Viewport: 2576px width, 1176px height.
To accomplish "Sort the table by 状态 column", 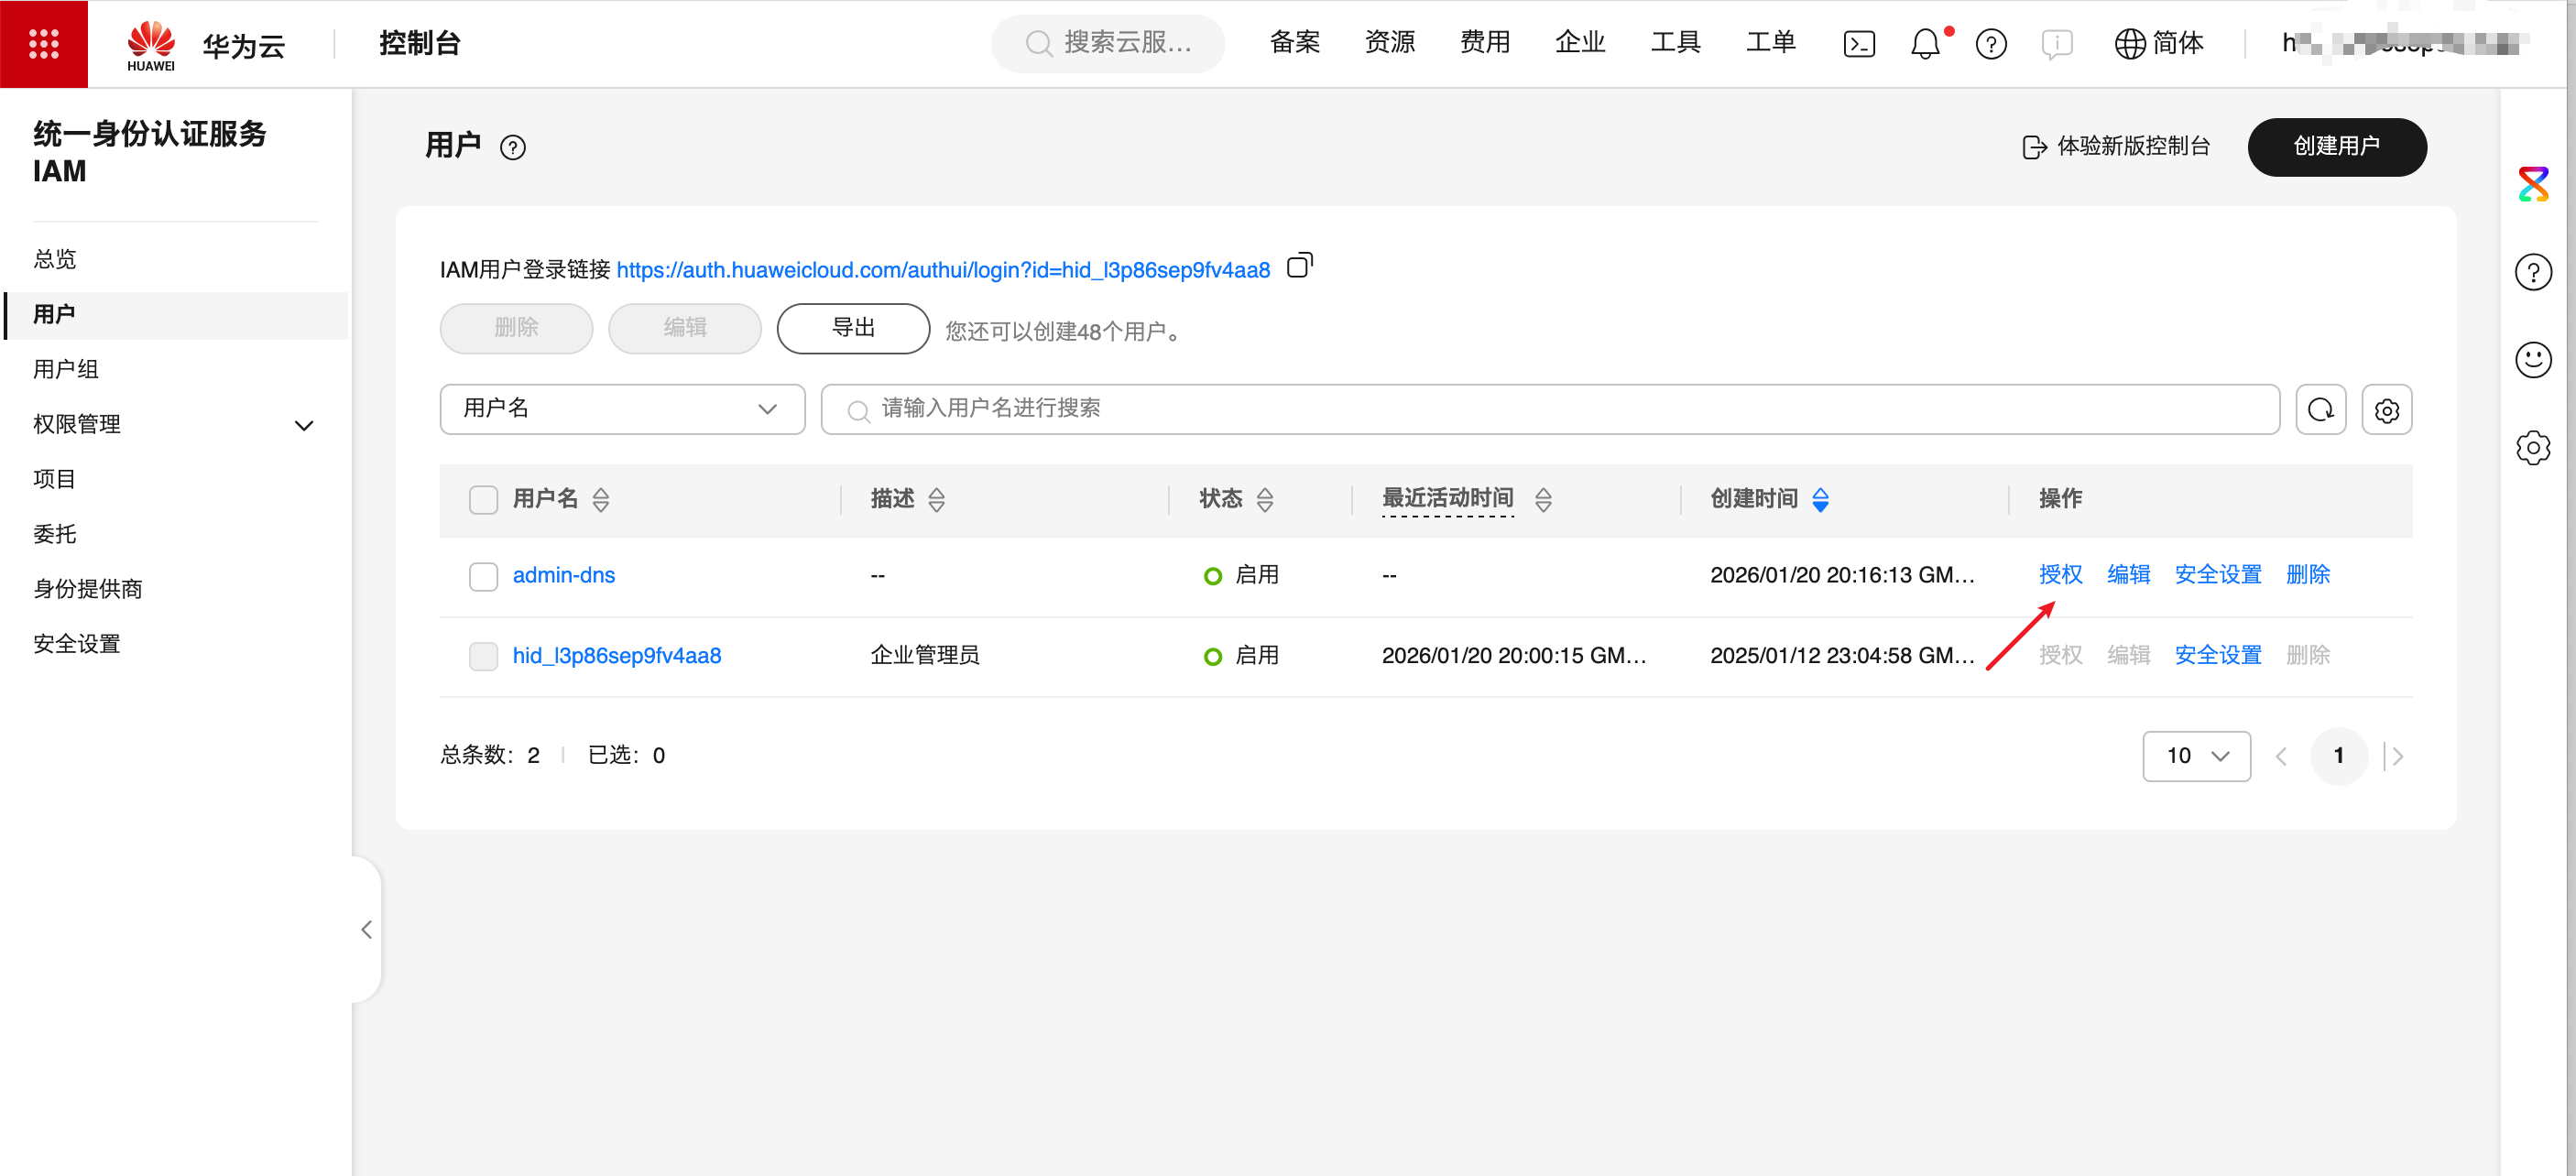I will coord(1264,499).
